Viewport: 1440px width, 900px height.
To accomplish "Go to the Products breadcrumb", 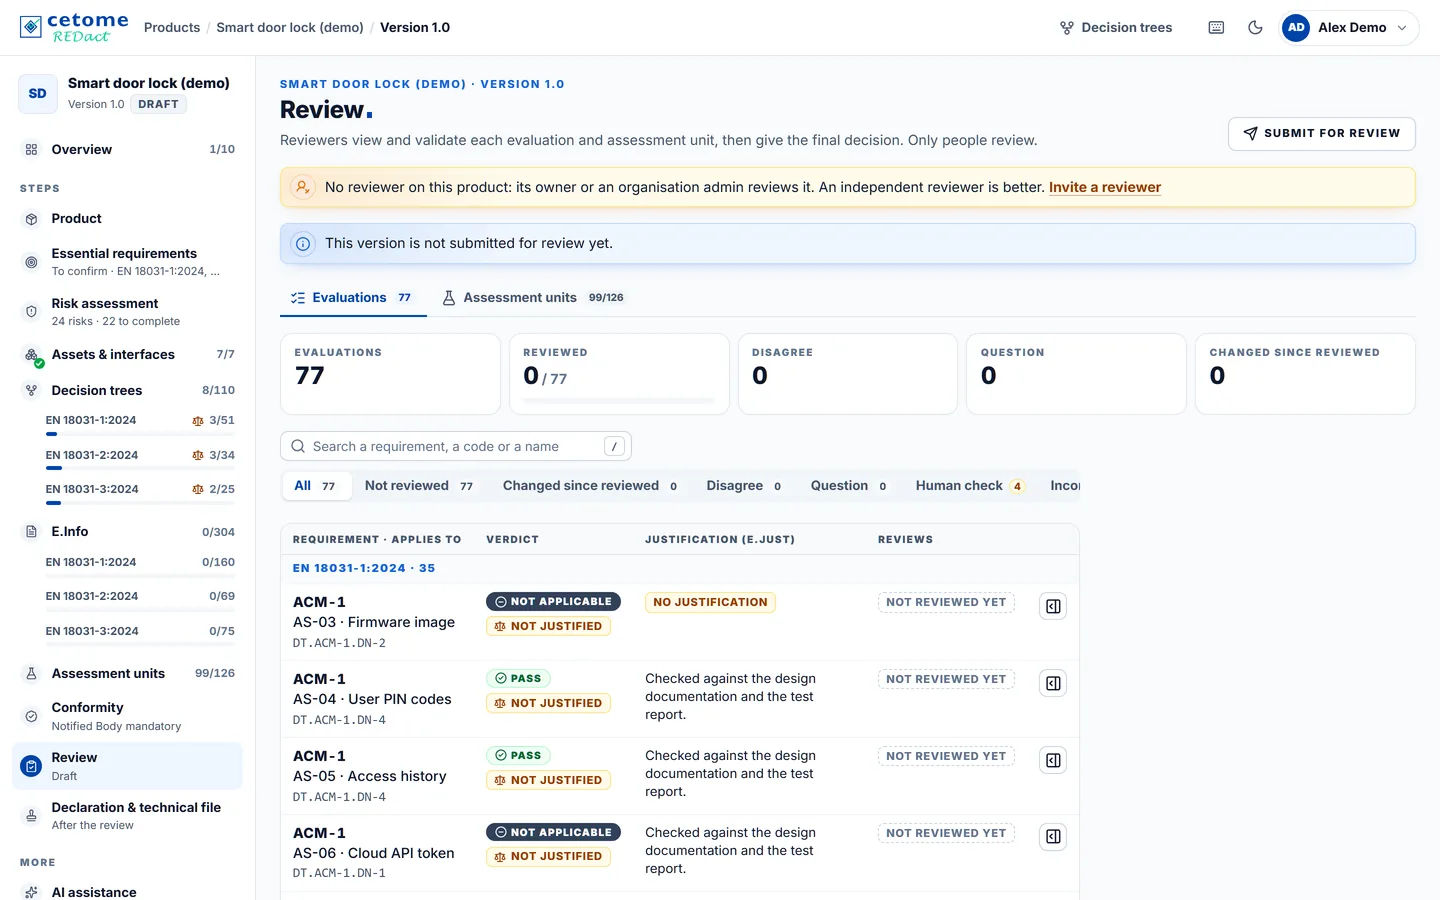I will pyautogui.click(x=172, y=28).
